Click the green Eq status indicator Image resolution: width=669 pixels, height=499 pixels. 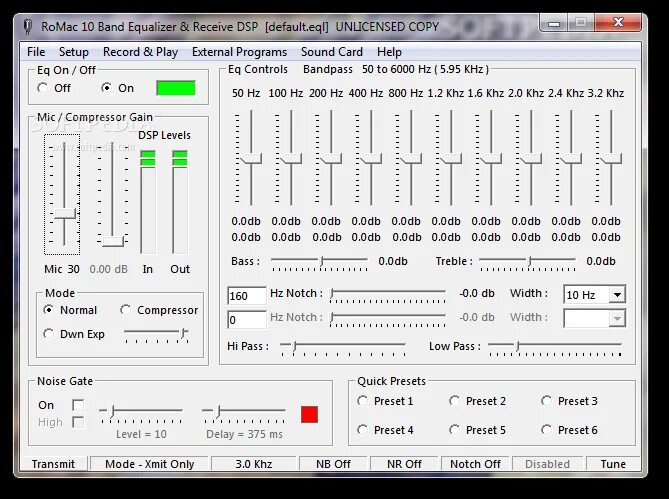click(x=176, y=88)
